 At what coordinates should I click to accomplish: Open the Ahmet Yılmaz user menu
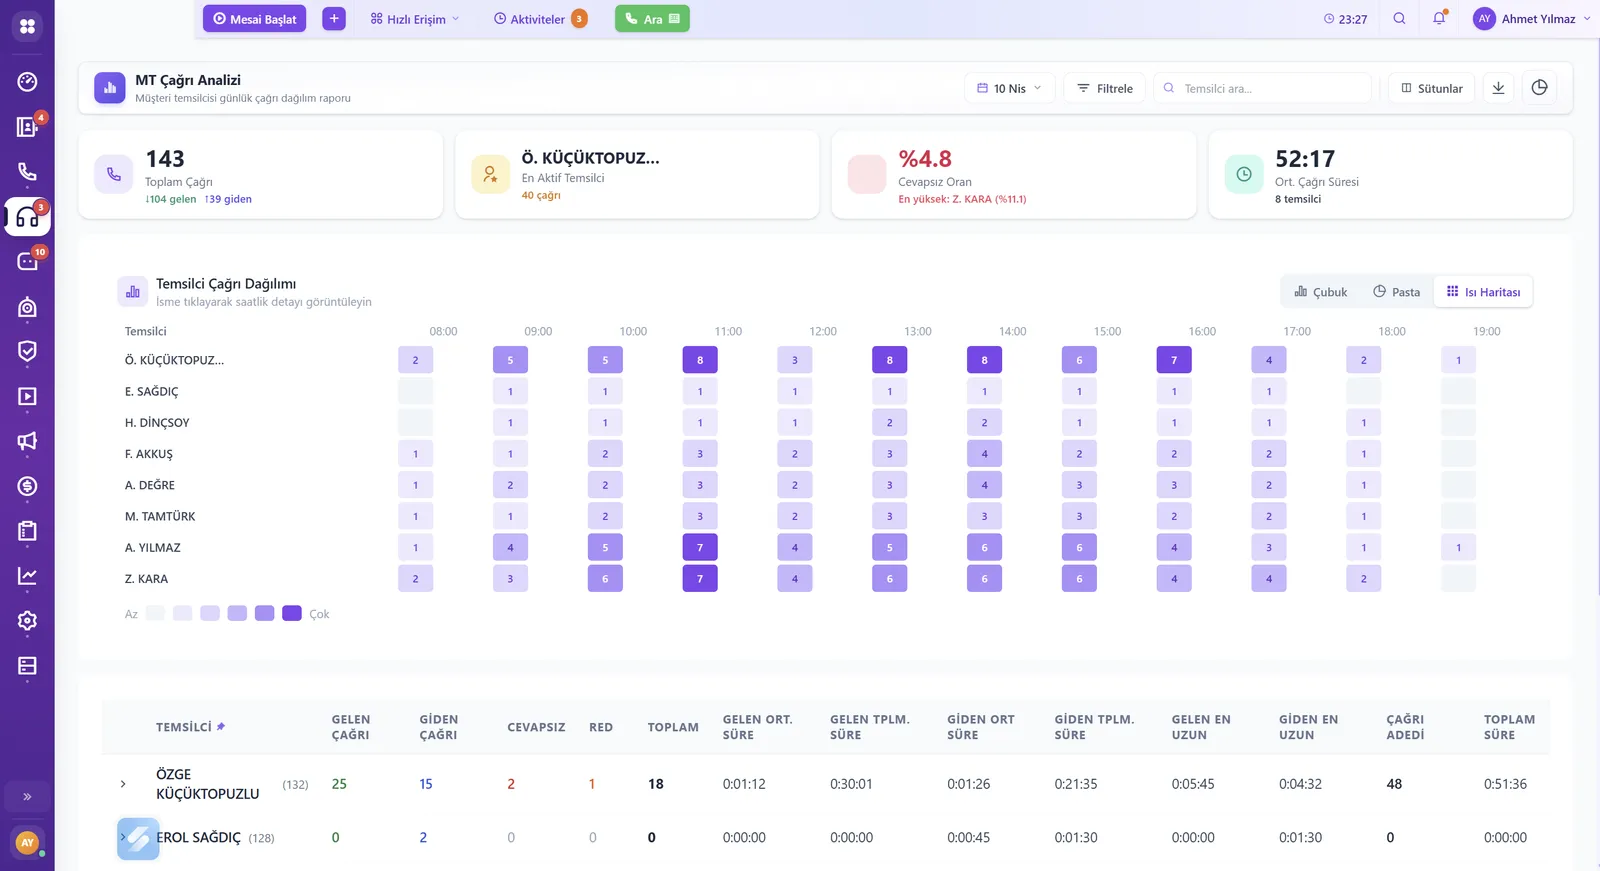point(1531,19)
